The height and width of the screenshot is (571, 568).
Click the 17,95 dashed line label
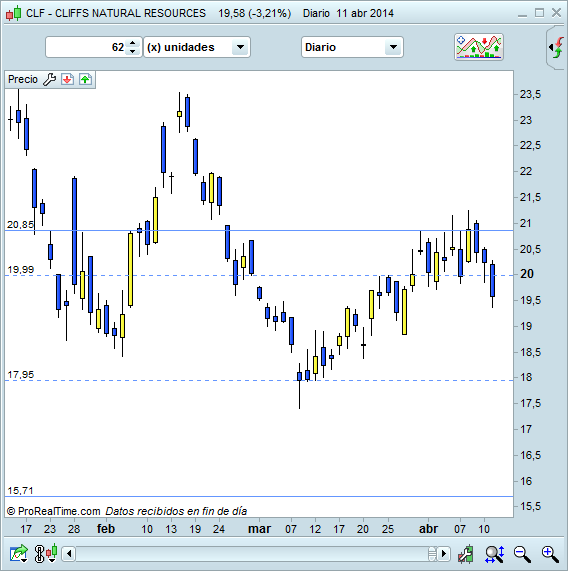click(x=20, y=374)
